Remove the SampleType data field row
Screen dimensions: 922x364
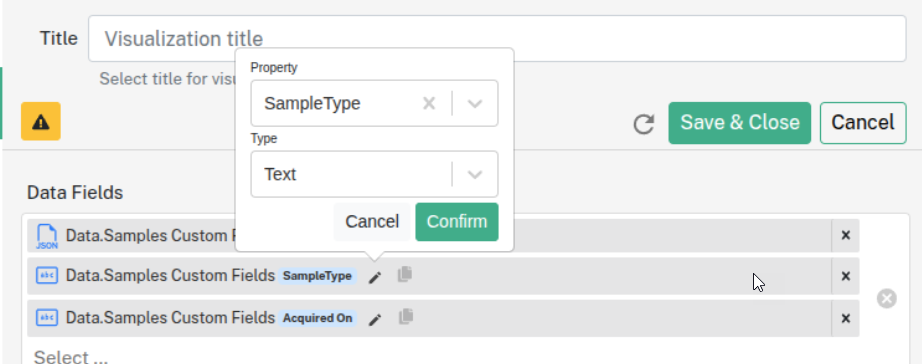coord(846,276)
